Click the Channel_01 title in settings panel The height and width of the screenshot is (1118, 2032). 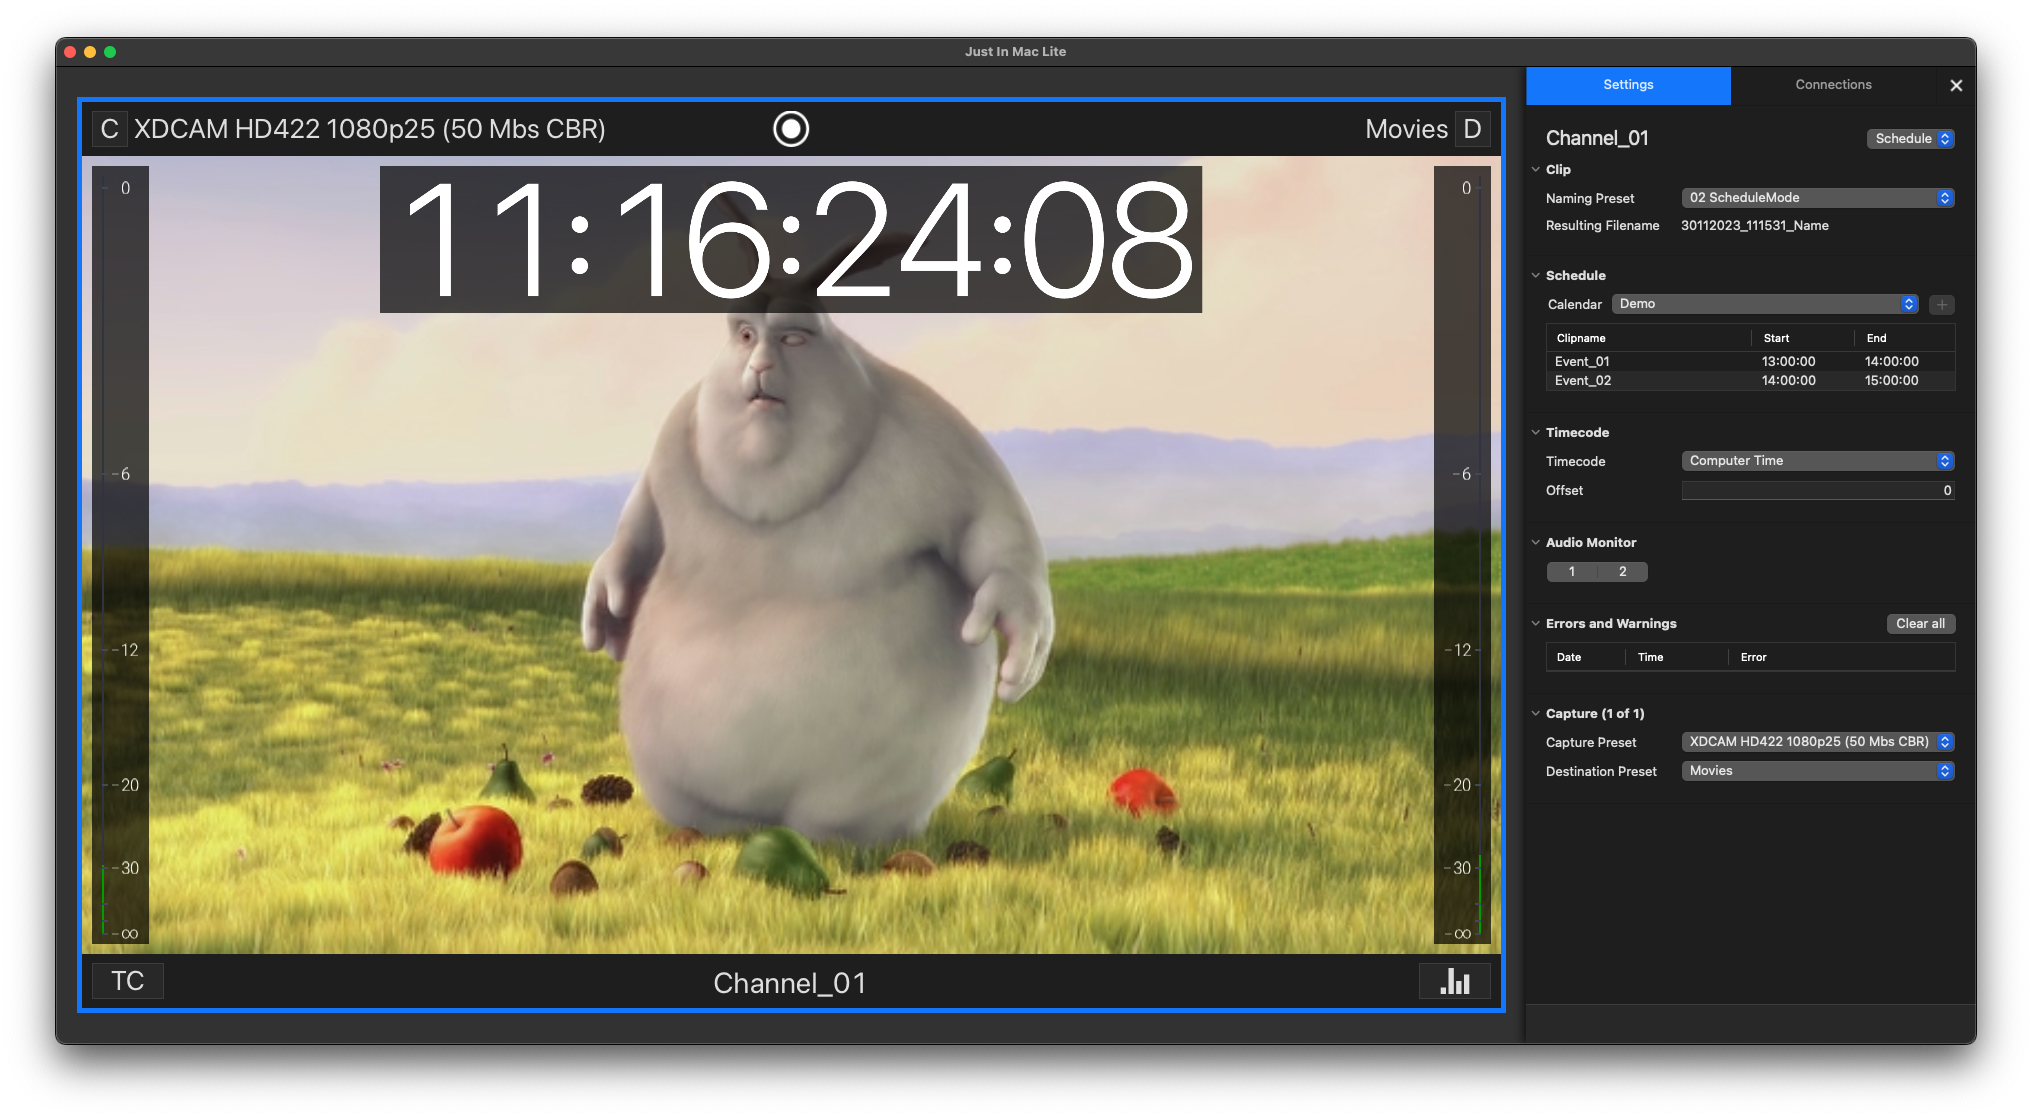click(1597, 138)
